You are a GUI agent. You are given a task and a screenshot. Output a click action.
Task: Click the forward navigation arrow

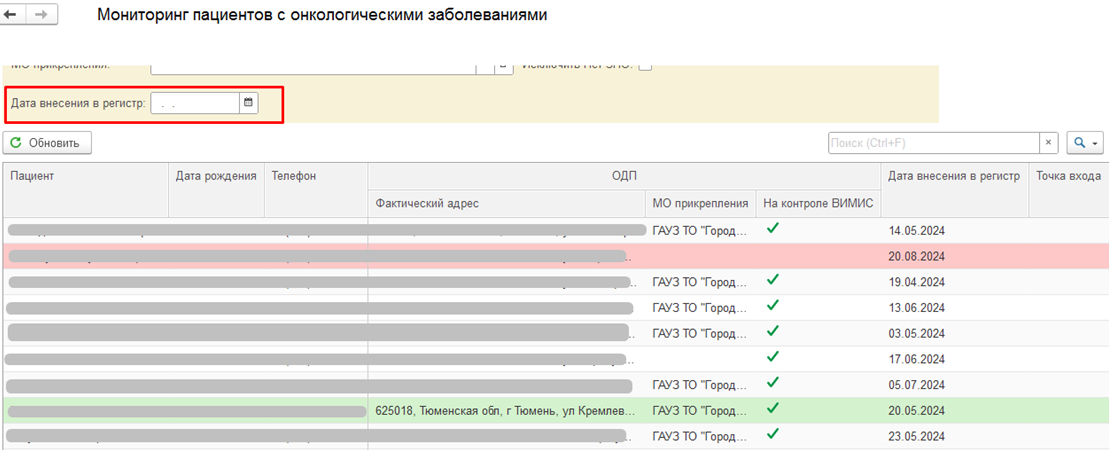pyautogui.click(x=42, y=16)
